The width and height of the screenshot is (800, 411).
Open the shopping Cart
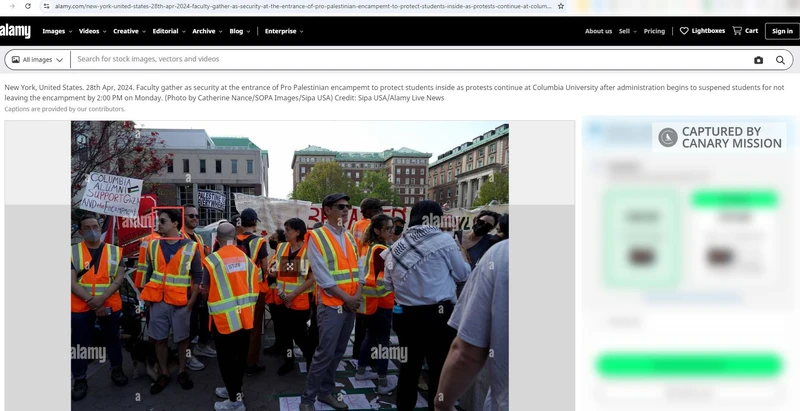point(745,31)
